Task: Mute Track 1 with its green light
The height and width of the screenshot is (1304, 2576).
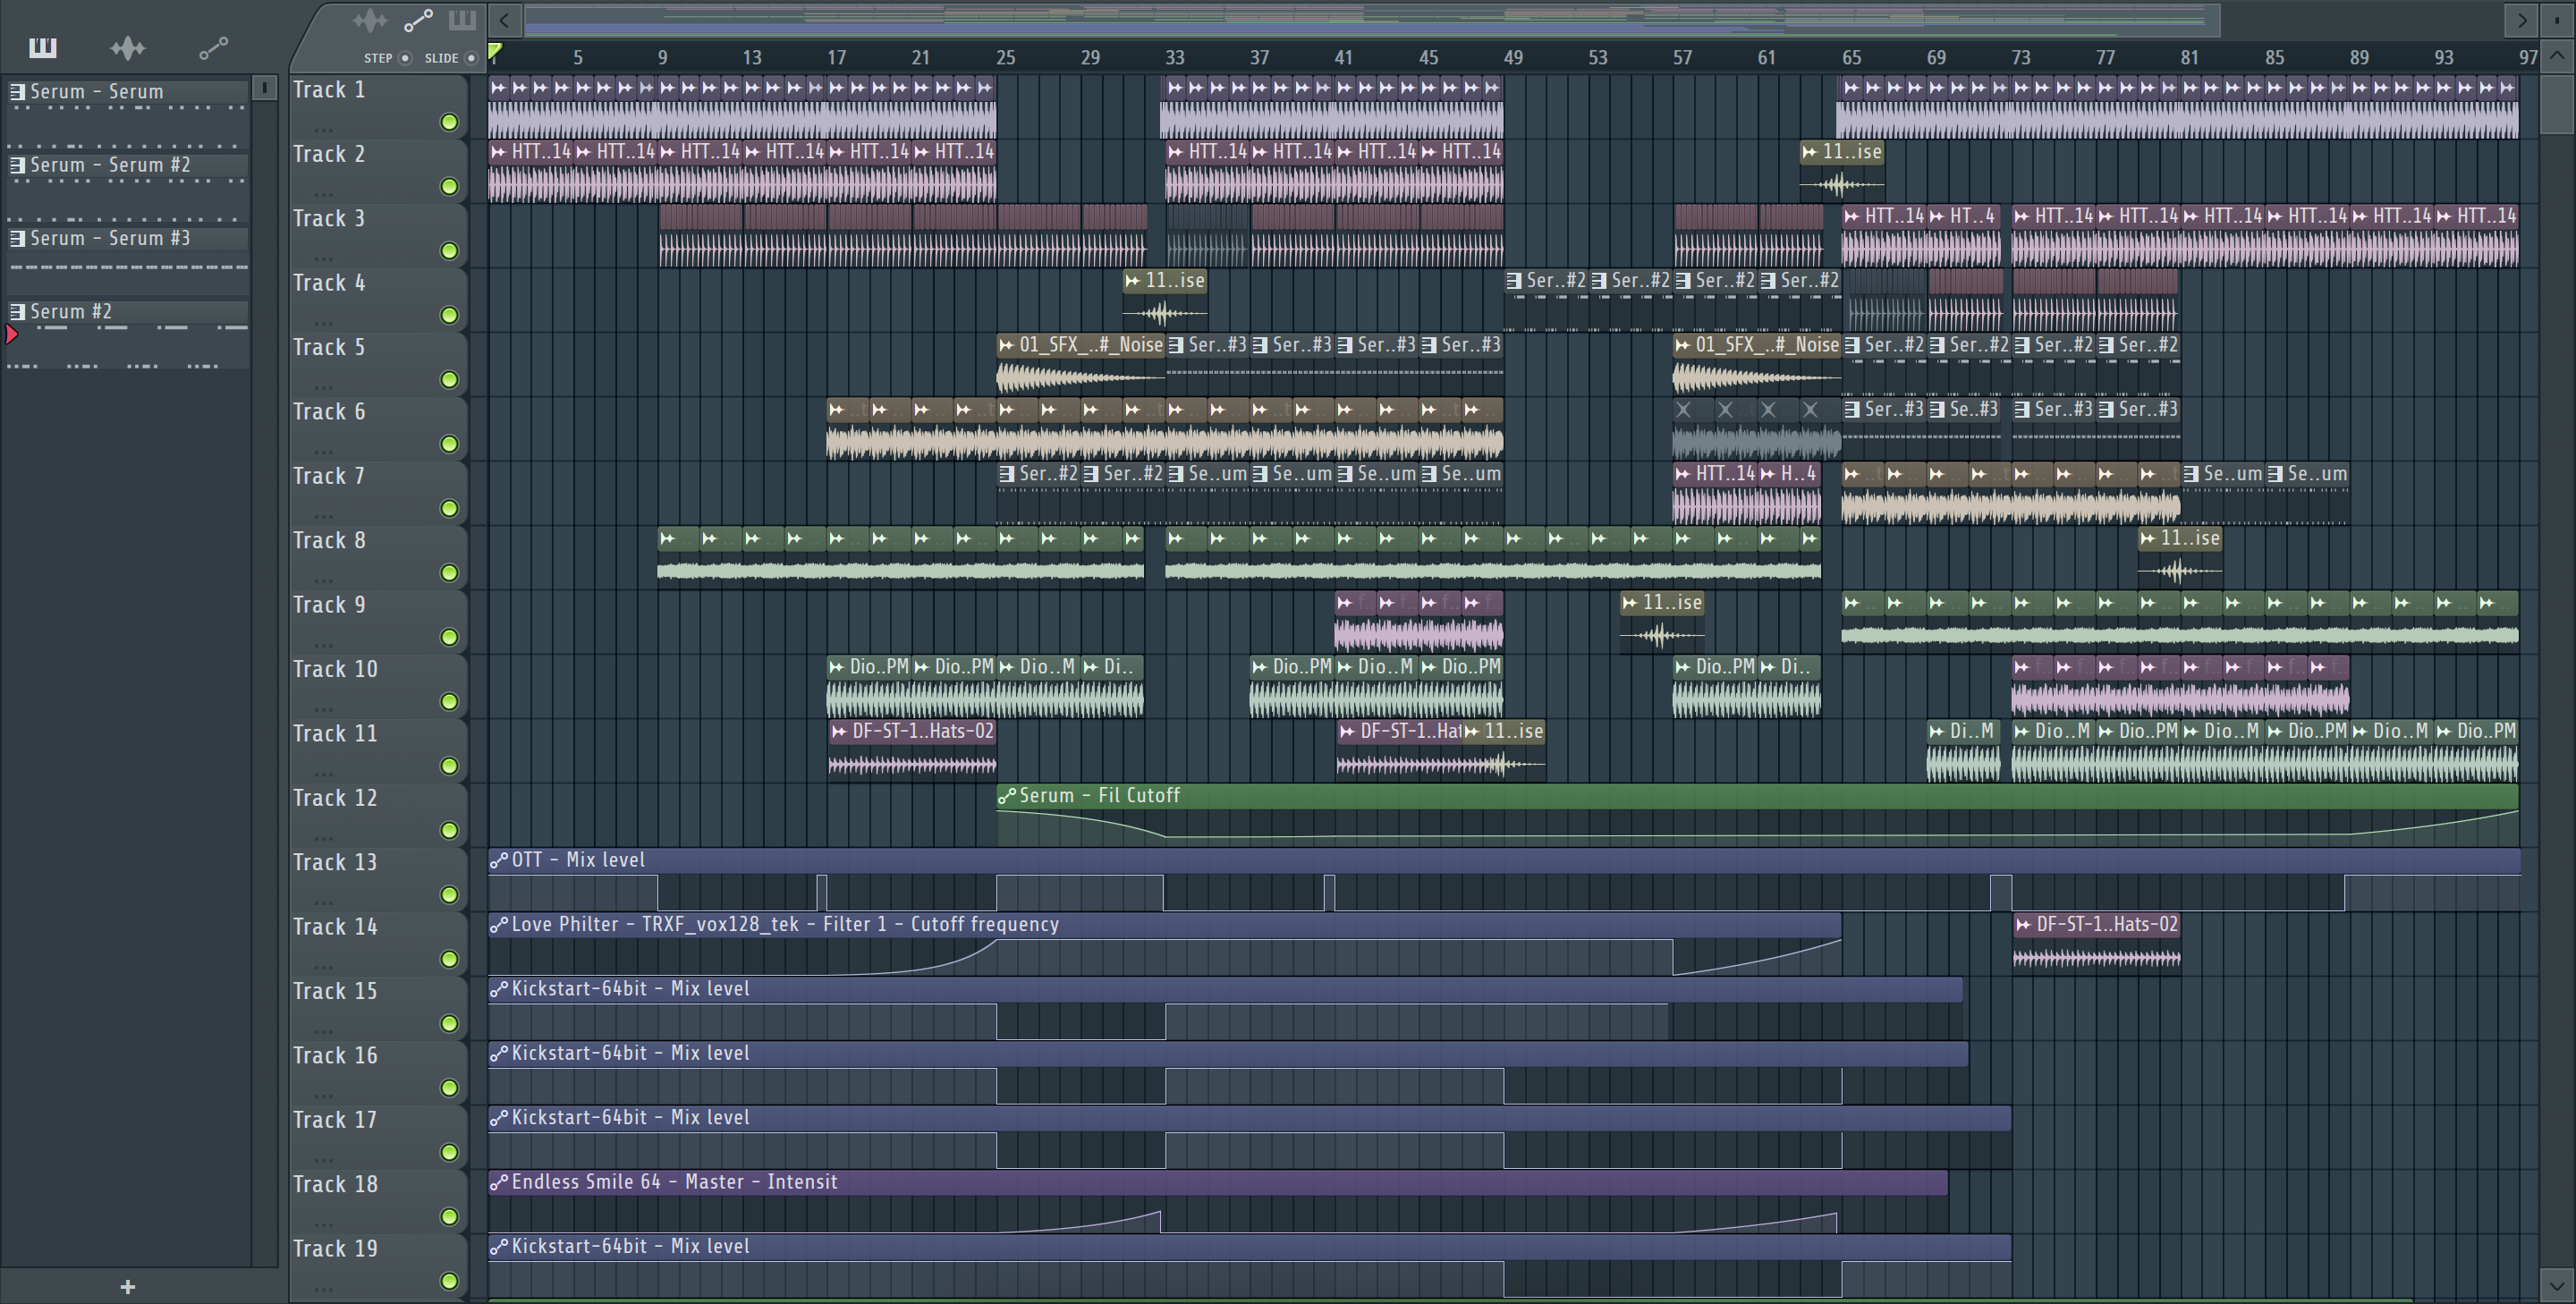Action: tap(449, 122)
